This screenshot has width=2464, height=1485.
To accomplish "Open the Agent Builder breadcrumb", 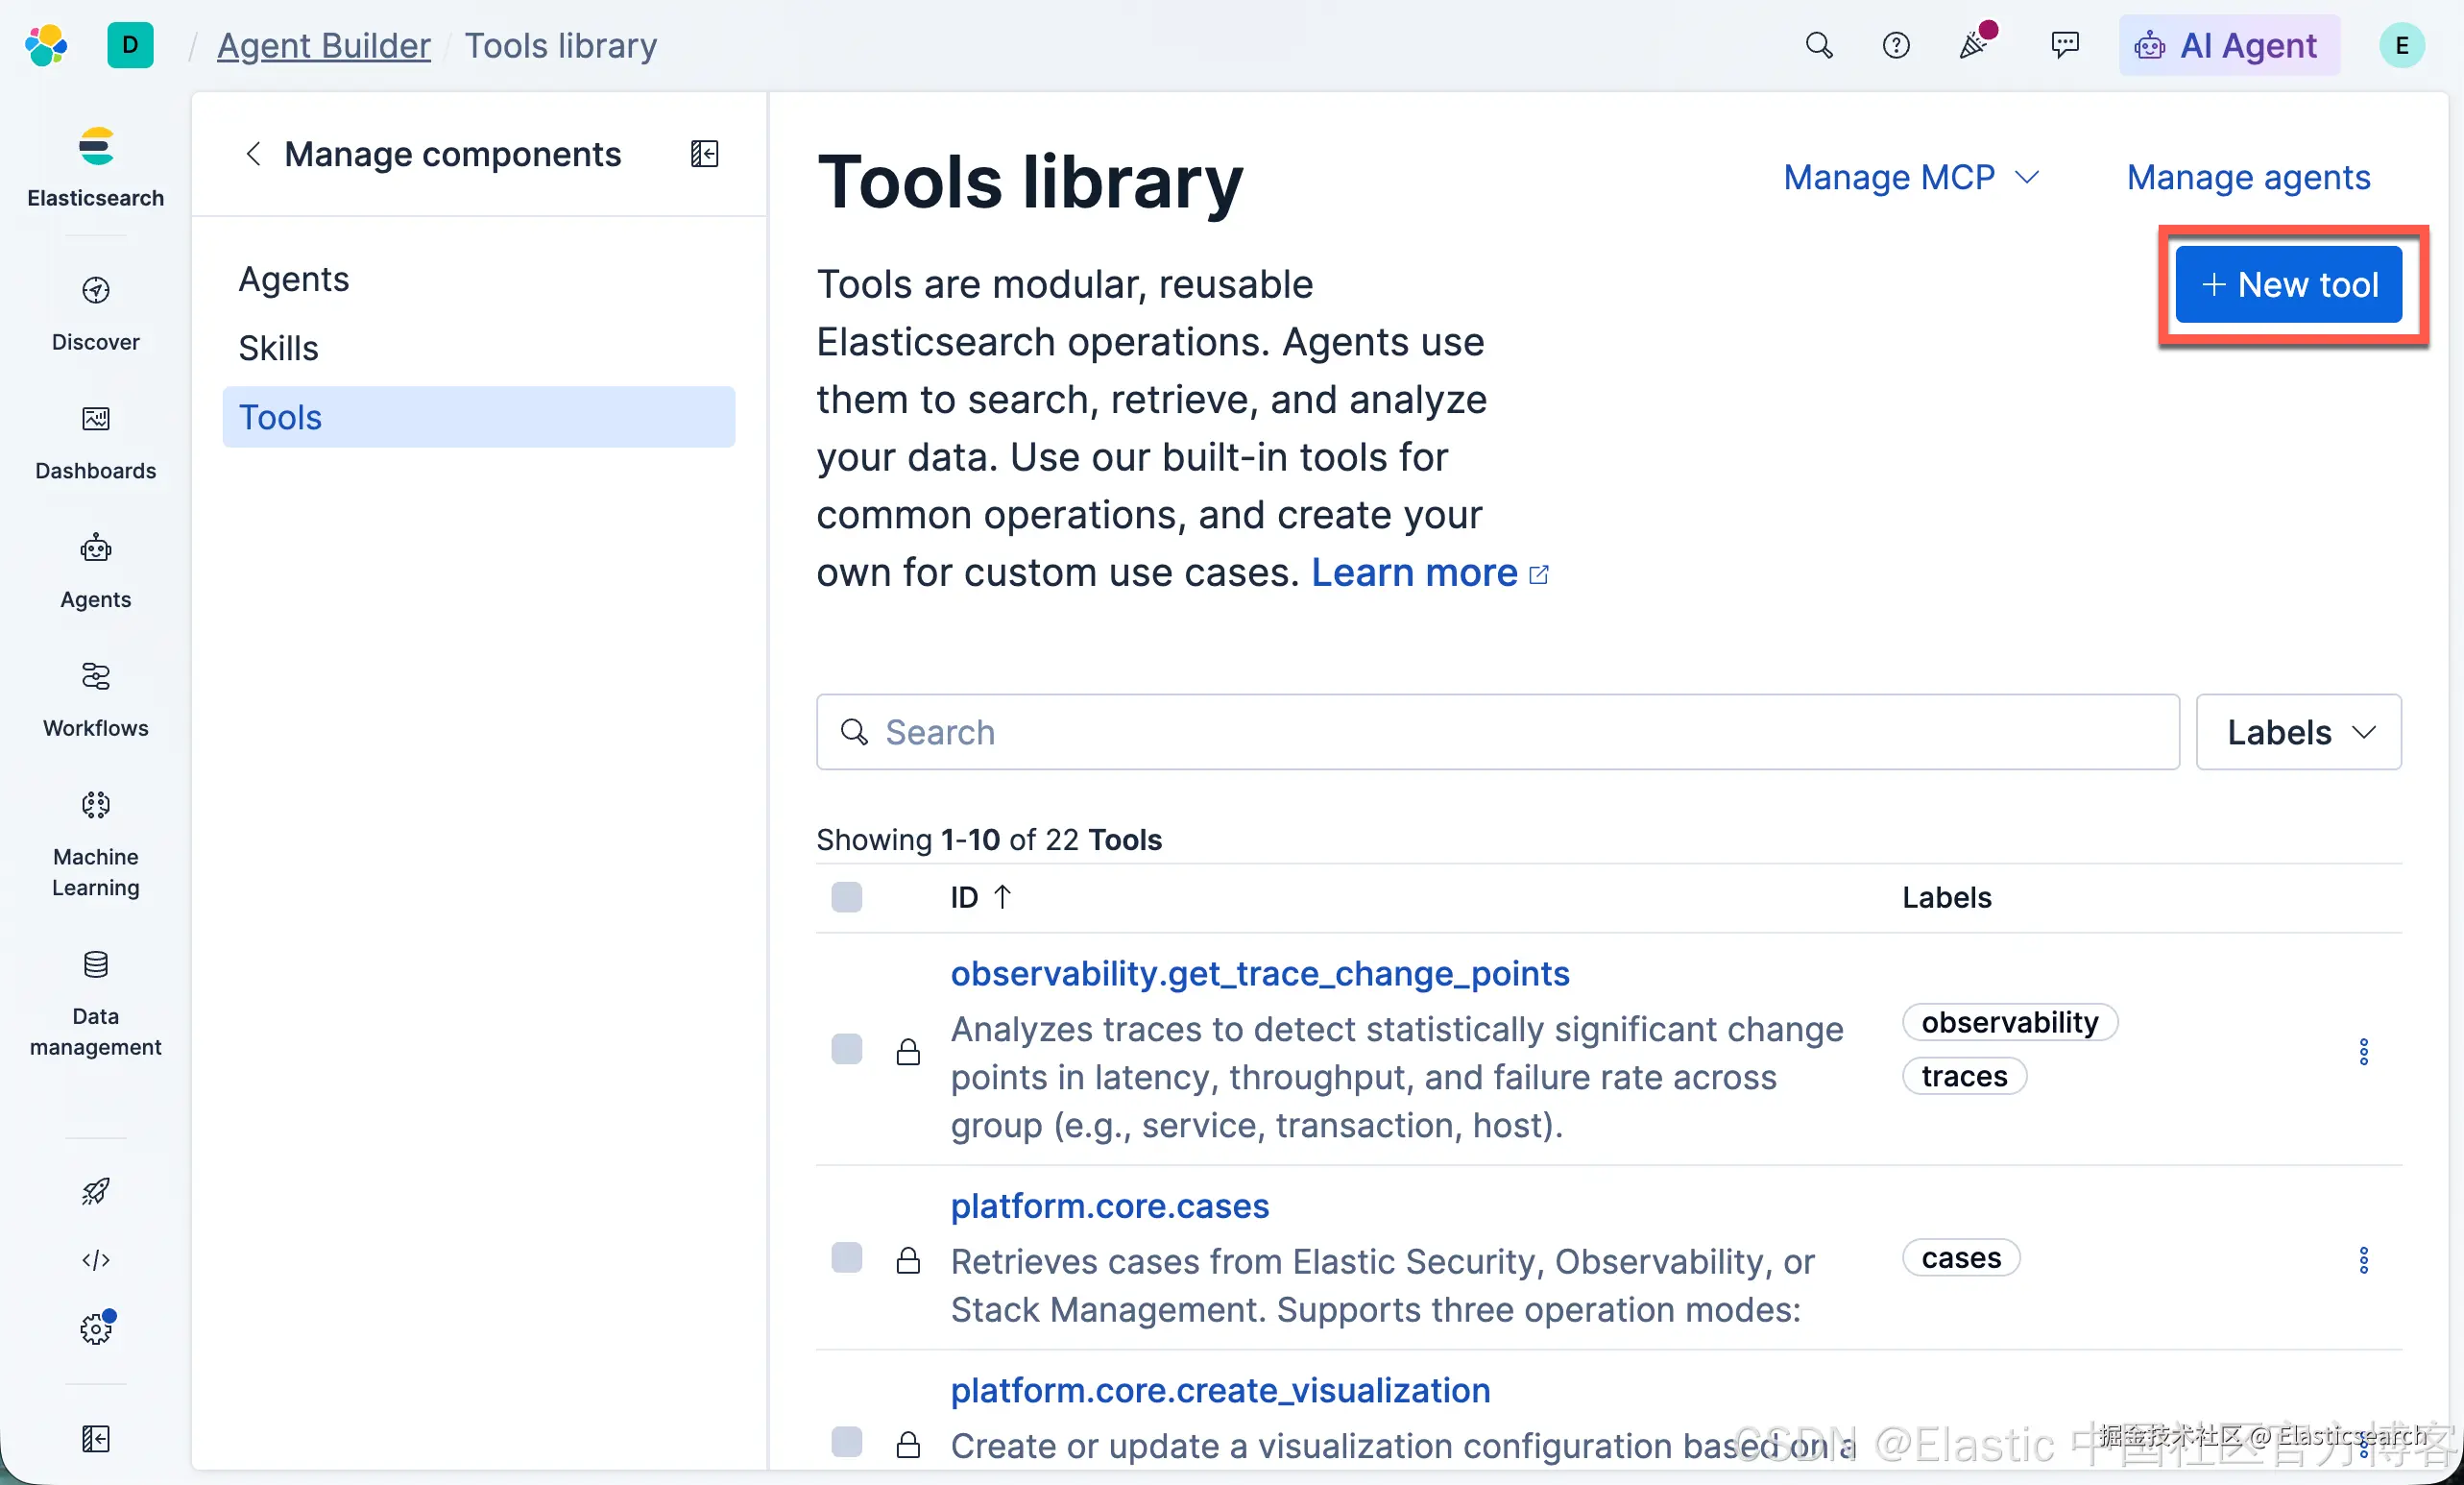I will click(x=324, y=45).
